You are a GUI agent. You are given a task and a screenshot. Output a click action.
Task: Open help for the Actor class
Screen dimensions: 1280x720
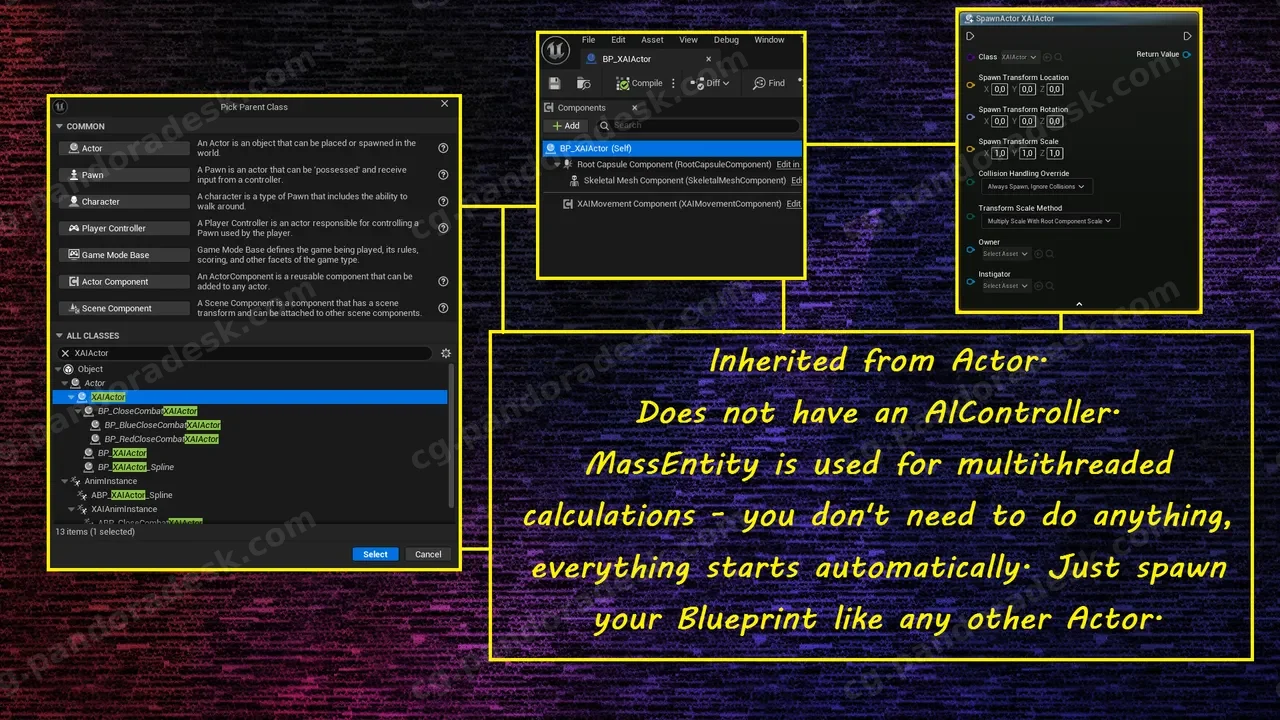443,148
